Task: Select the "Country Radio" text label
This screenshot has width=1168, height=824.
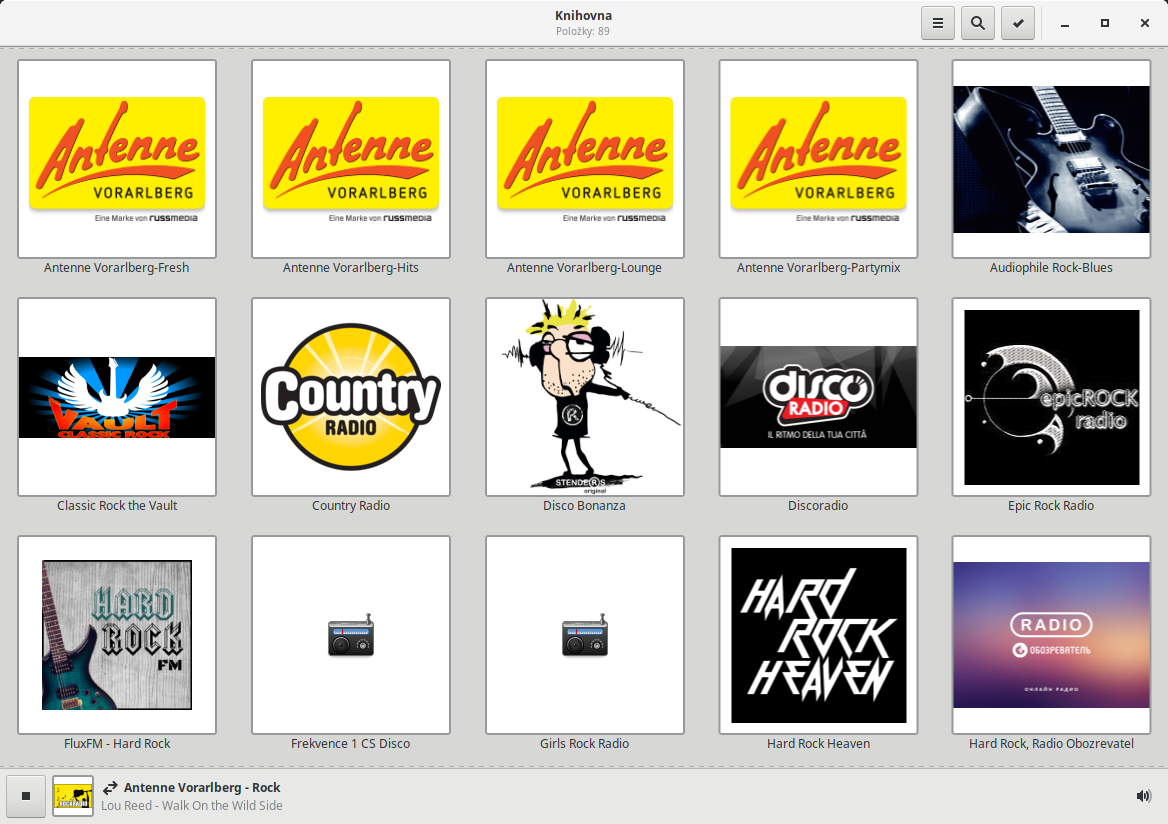Action: [x=351, y=505]
